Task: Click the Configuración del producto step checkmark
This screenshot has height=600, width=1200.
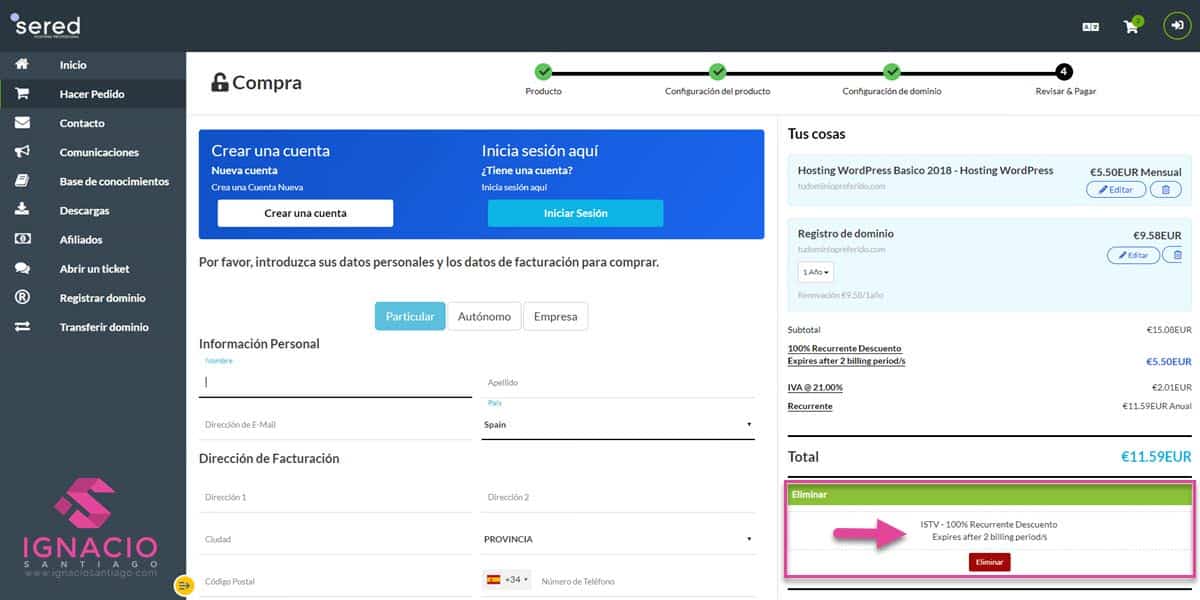Action: (x=717, y=72)
